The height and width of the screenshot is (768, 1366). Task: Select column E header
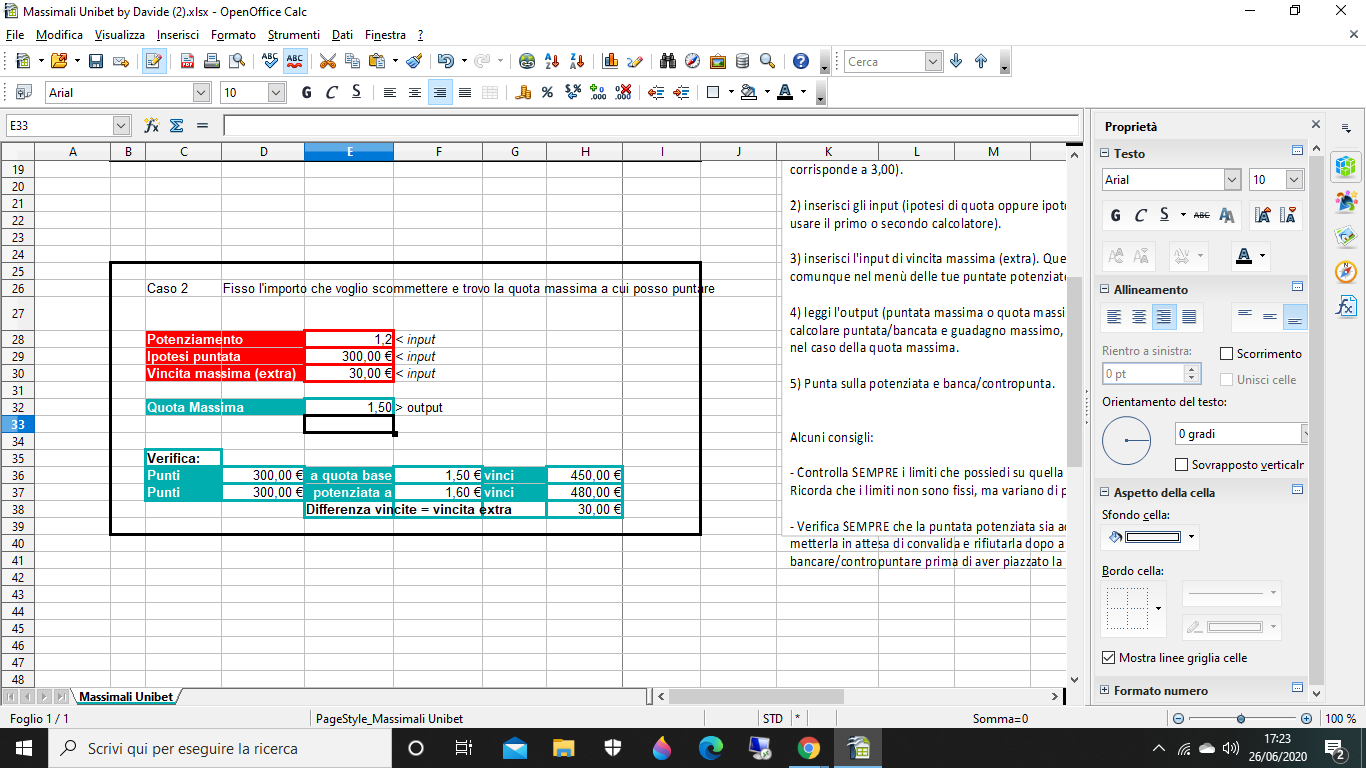(349, 151)
